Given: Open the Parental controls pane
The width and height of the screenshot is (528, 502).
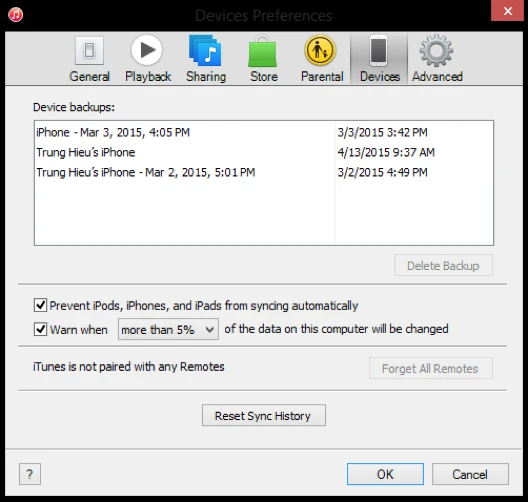Looking at the screenshot, I should click(322, 59).
